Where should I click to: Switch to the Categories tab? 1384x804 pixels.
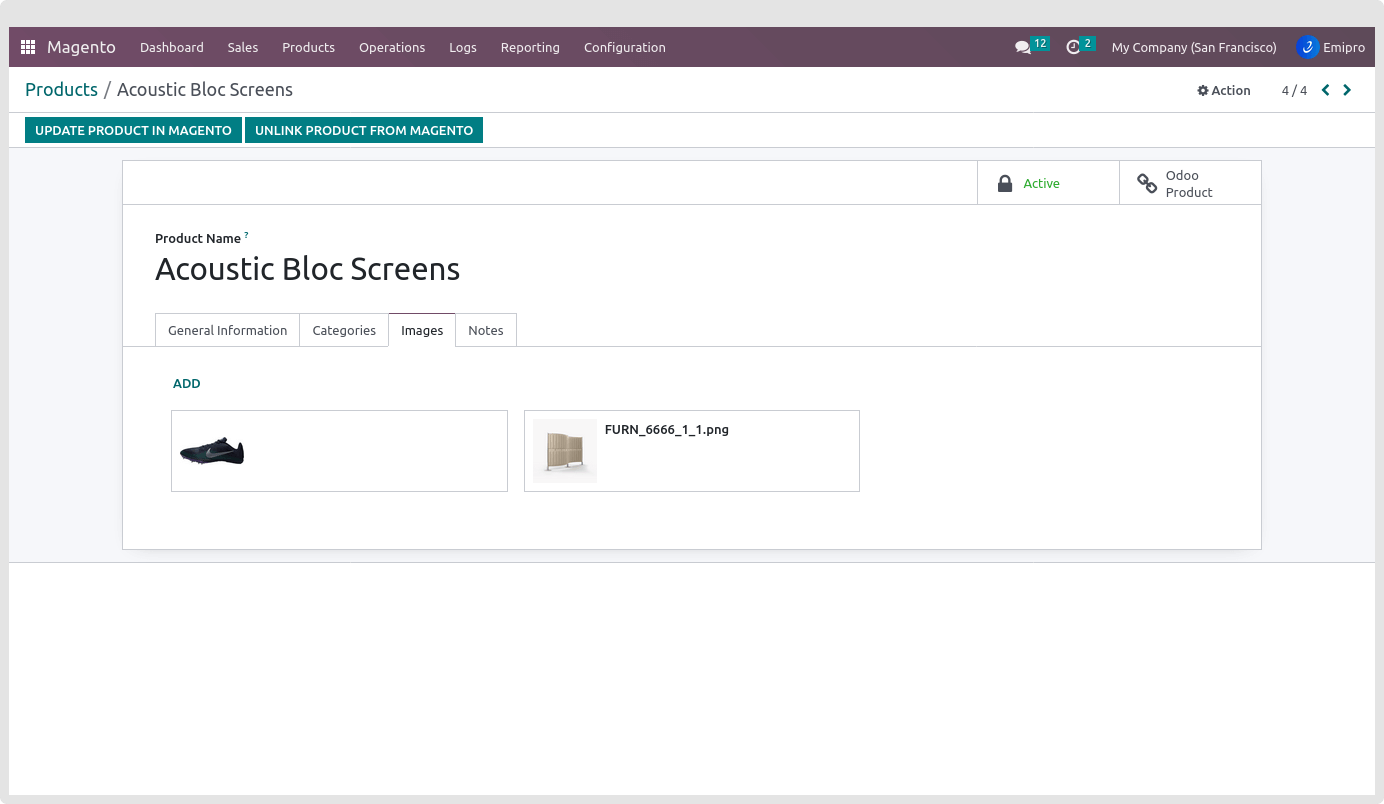point(344,330)
